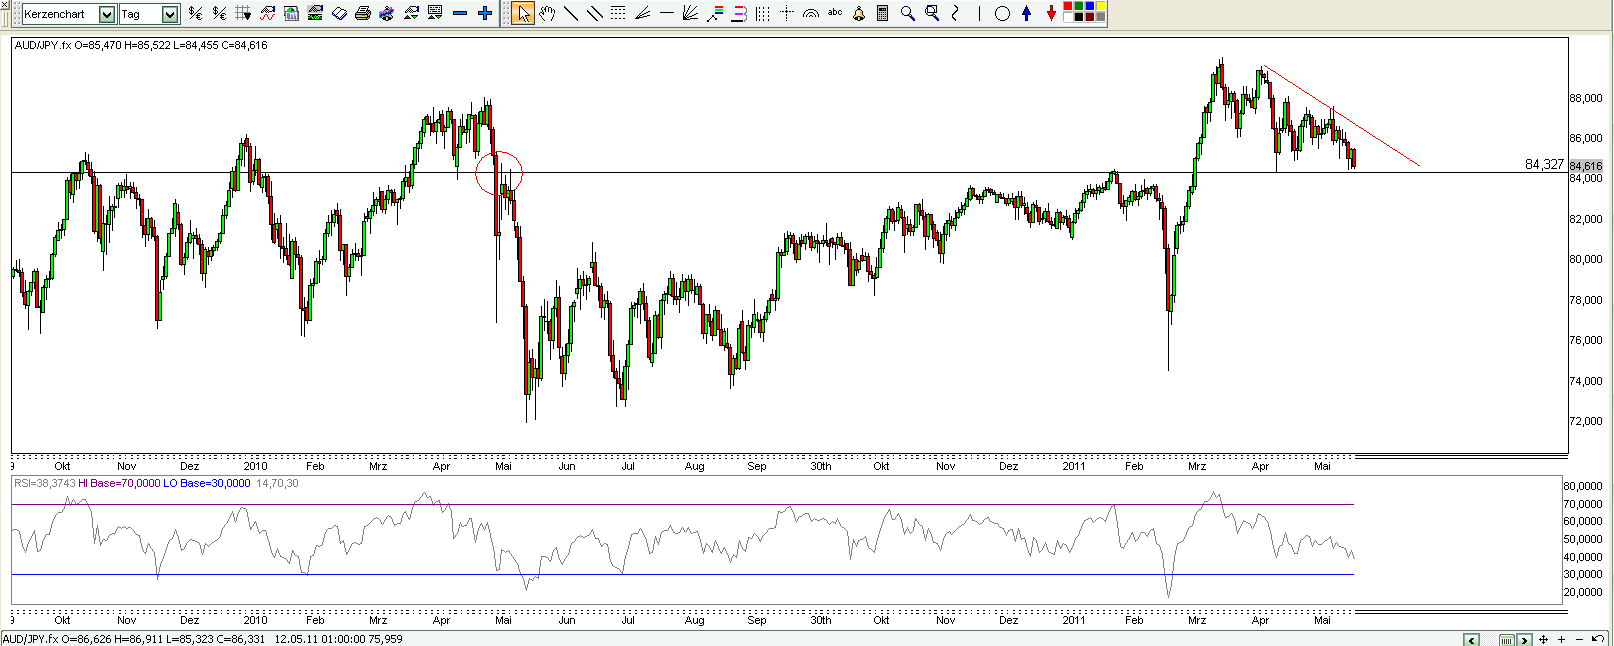Click the blue plus zoom in icon
Image resolution: width=1614 pixels, height=646 pixels.
pyautogui.click(x=485, y=14)
